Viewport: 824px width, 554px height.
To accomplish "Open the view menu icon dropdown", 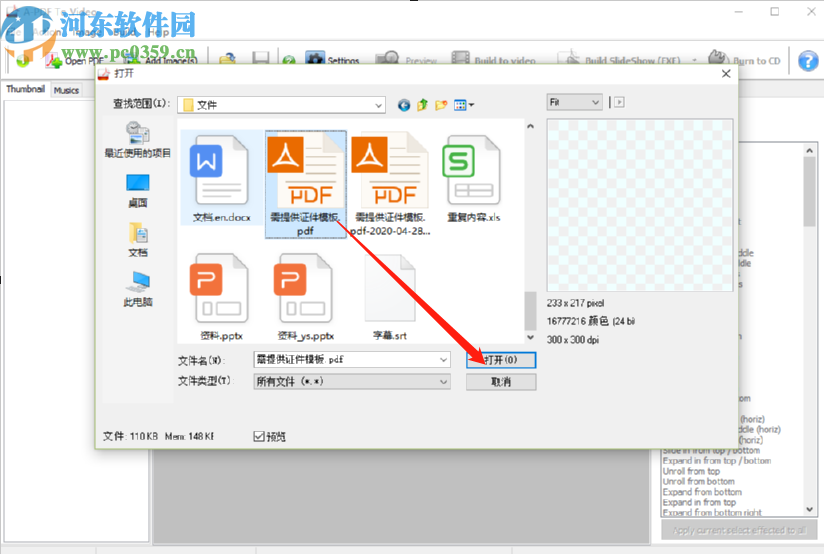I will (x=464, y=105).
